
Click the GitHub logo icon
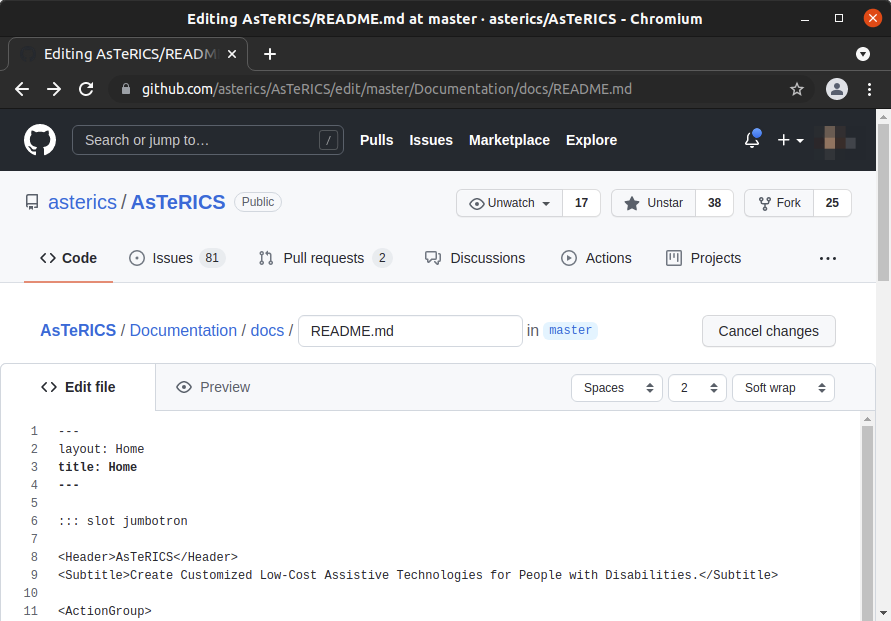click(40, 140)
